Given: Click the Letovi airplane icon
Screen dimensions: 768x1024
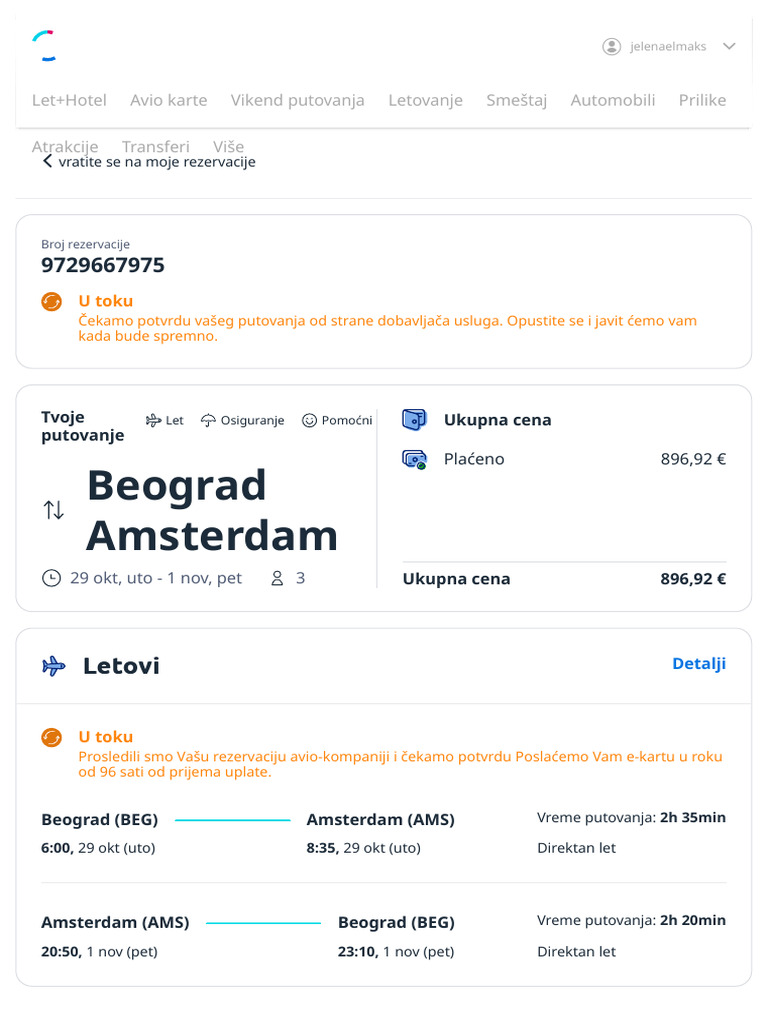Looking at the screenshot, I should [54, 666].
